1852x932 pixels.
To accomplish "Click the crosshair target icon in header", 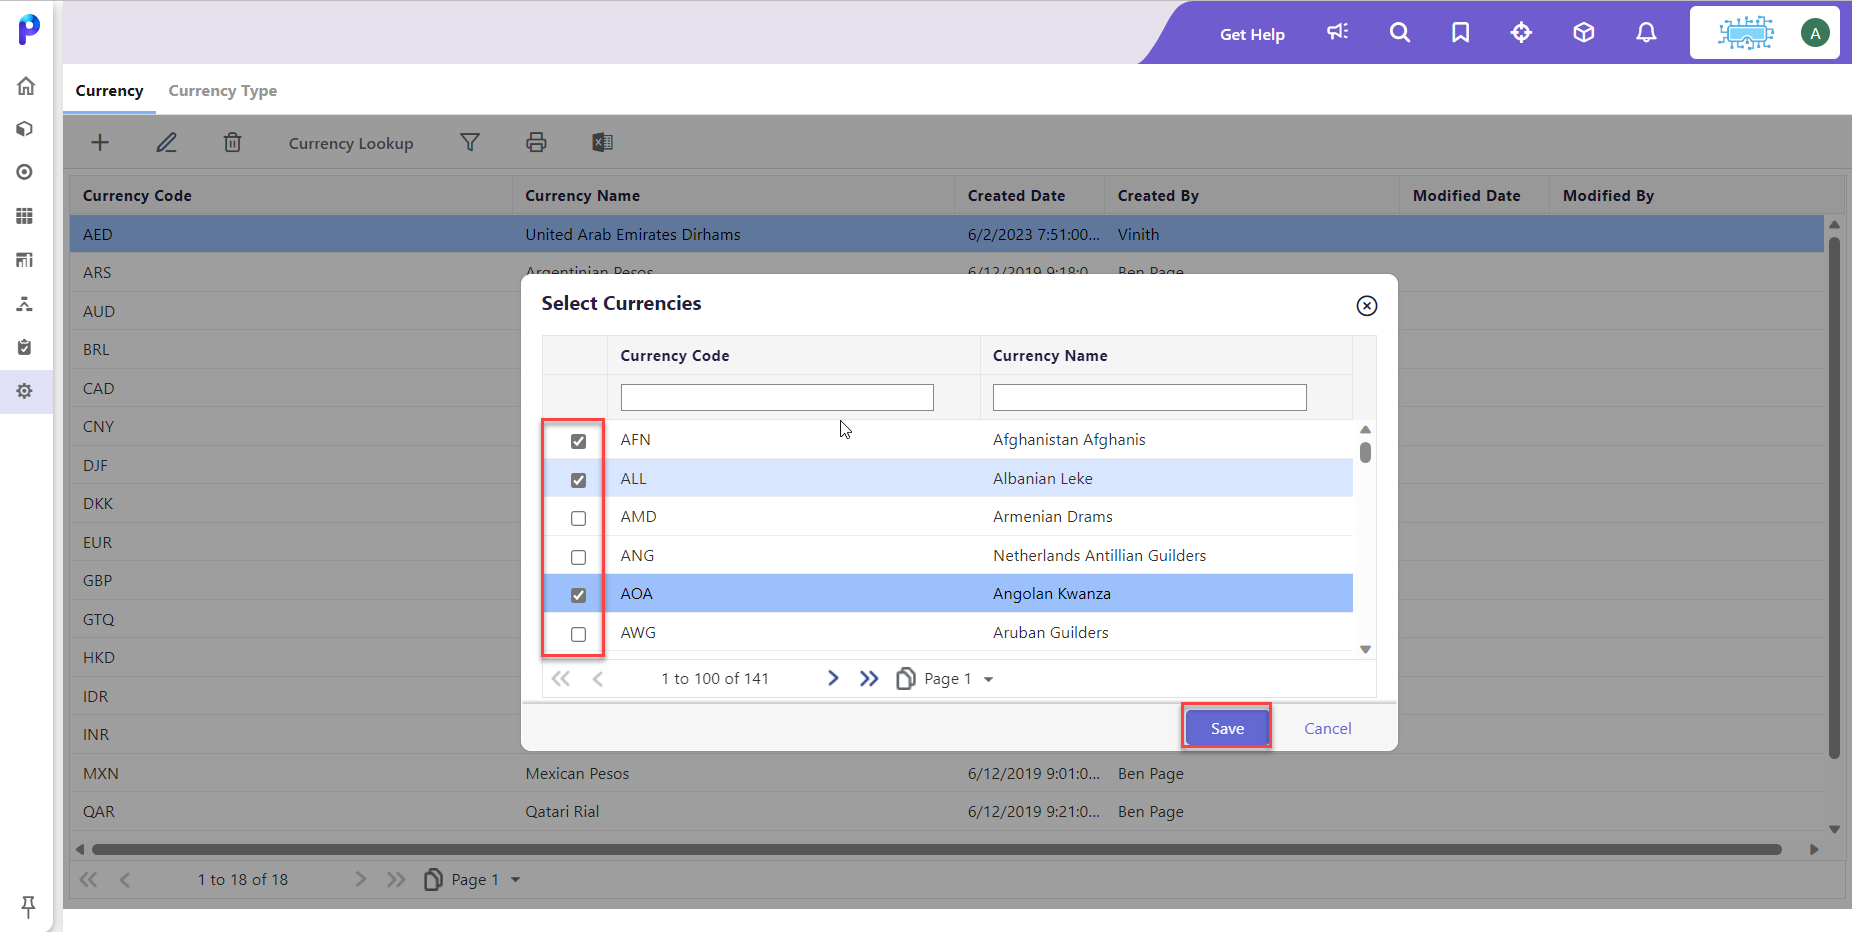I will pos(1521,32).
